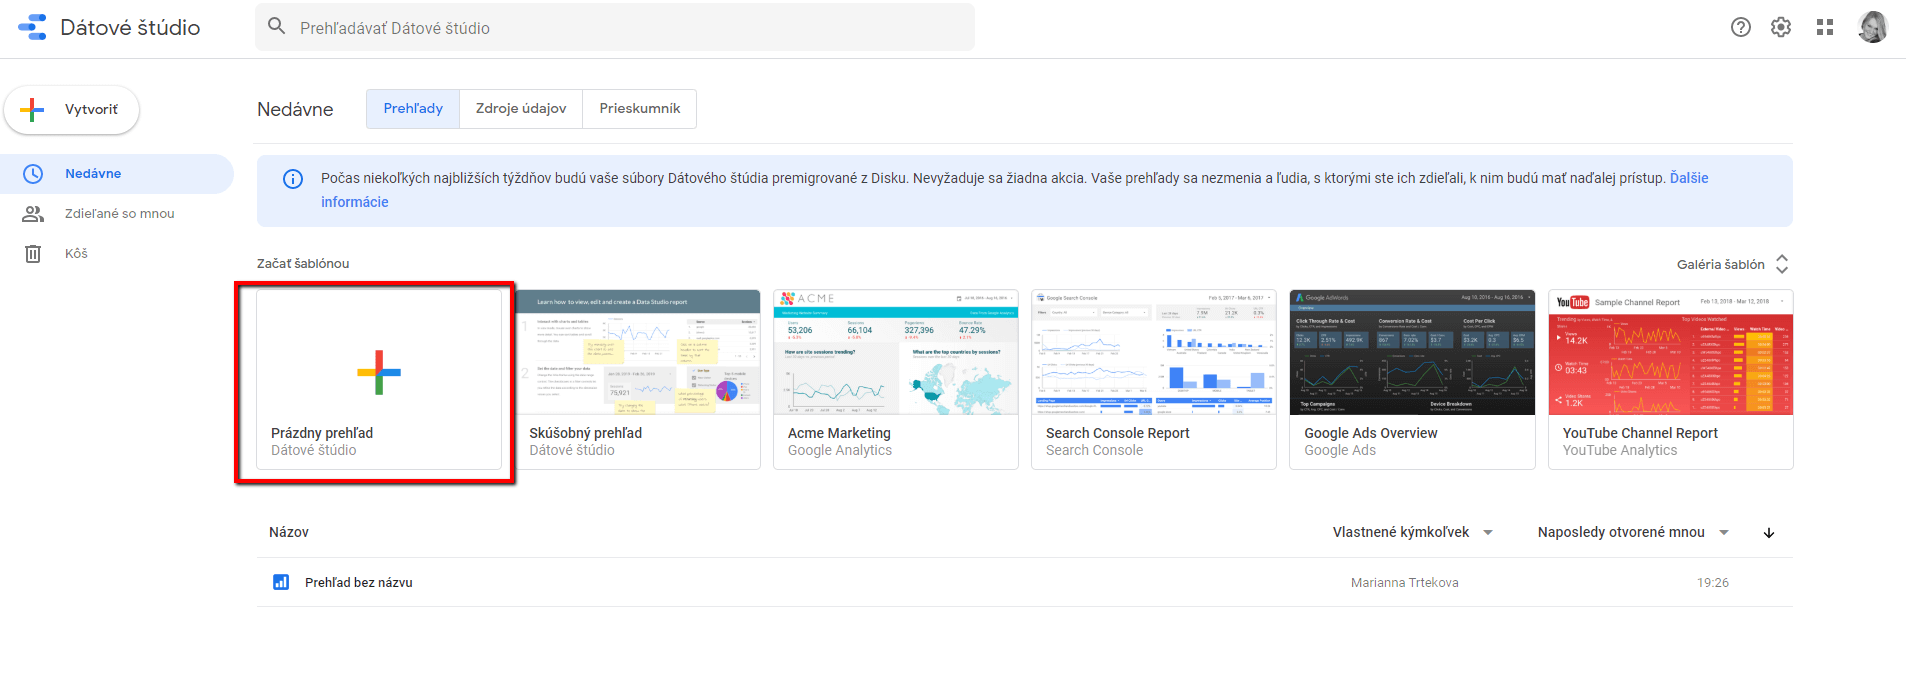Open the settings gear icon
1906x698 pixels.
(x=1781, y=27)
